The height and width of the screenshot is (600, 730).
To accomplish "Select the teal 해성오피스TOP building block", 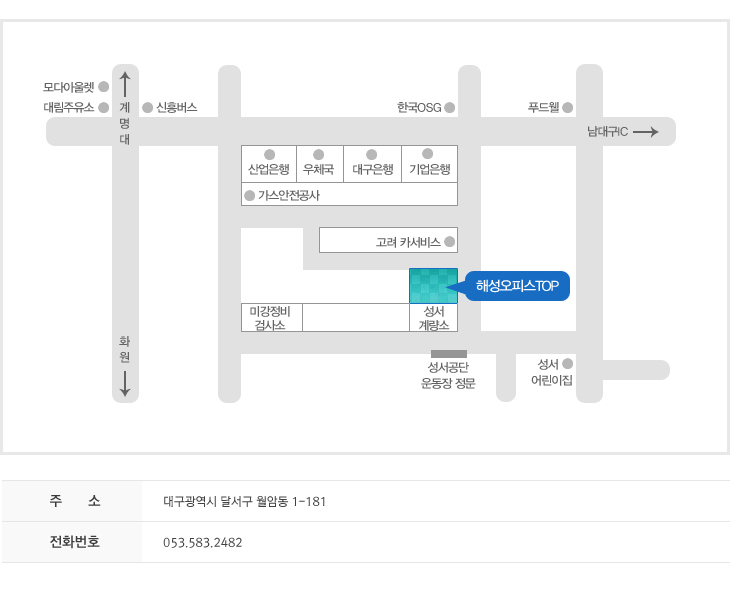I will (x=433, y=286).
